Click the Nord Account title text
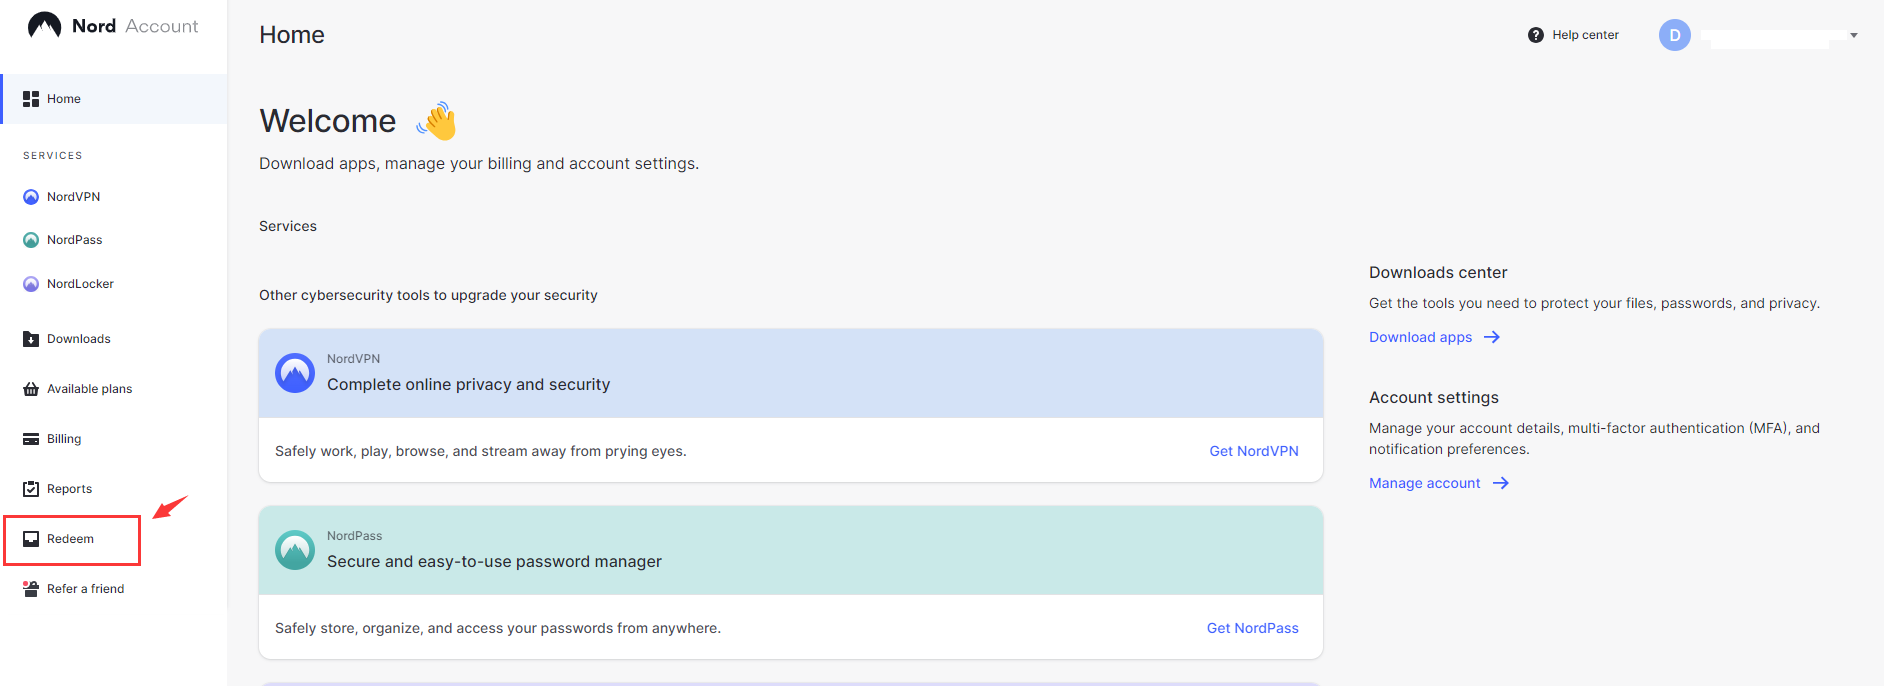Screen dimensions: 1884x686 (135, 26)
